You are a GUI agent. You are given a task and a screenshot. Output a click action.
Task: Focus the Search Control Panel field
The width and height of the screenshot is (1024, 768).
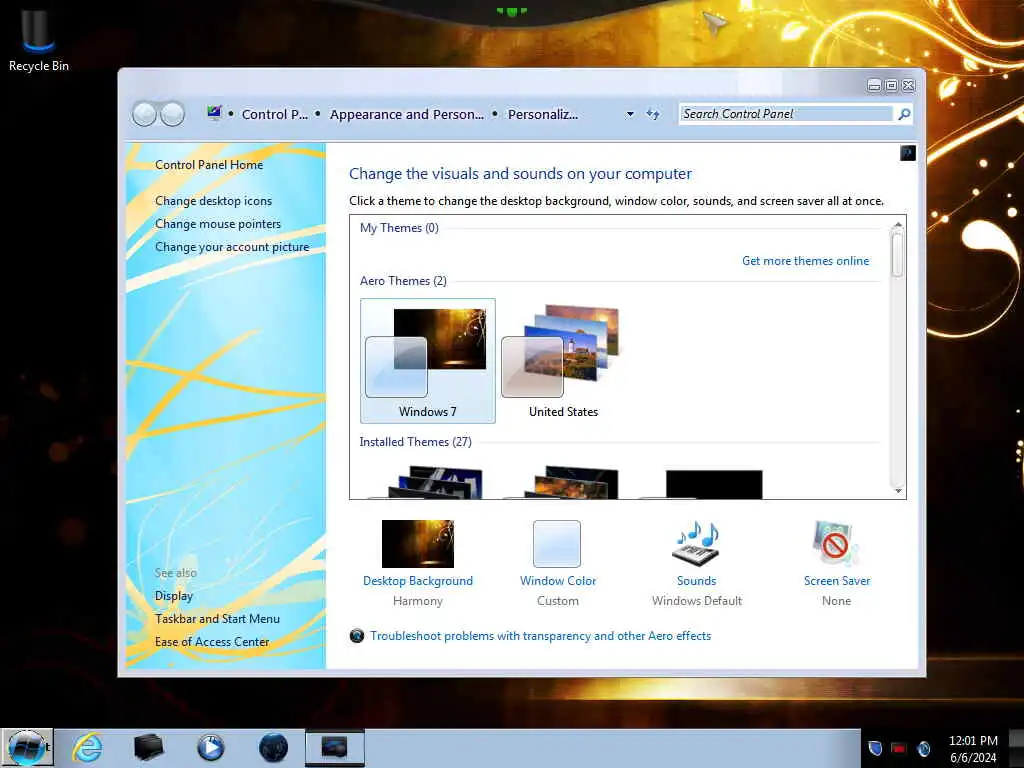786,114
